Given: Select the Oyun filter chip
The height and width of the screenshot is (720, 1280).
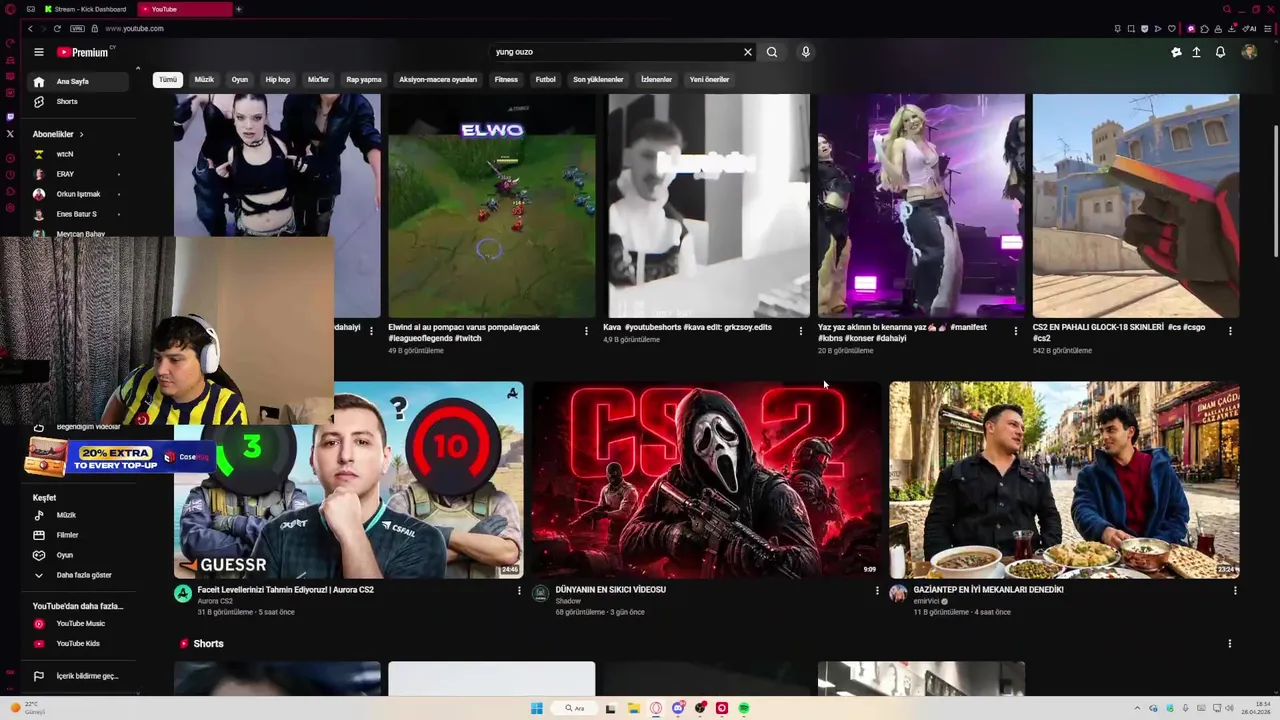Looking at the screenshot, I should (x=240, y=80).
